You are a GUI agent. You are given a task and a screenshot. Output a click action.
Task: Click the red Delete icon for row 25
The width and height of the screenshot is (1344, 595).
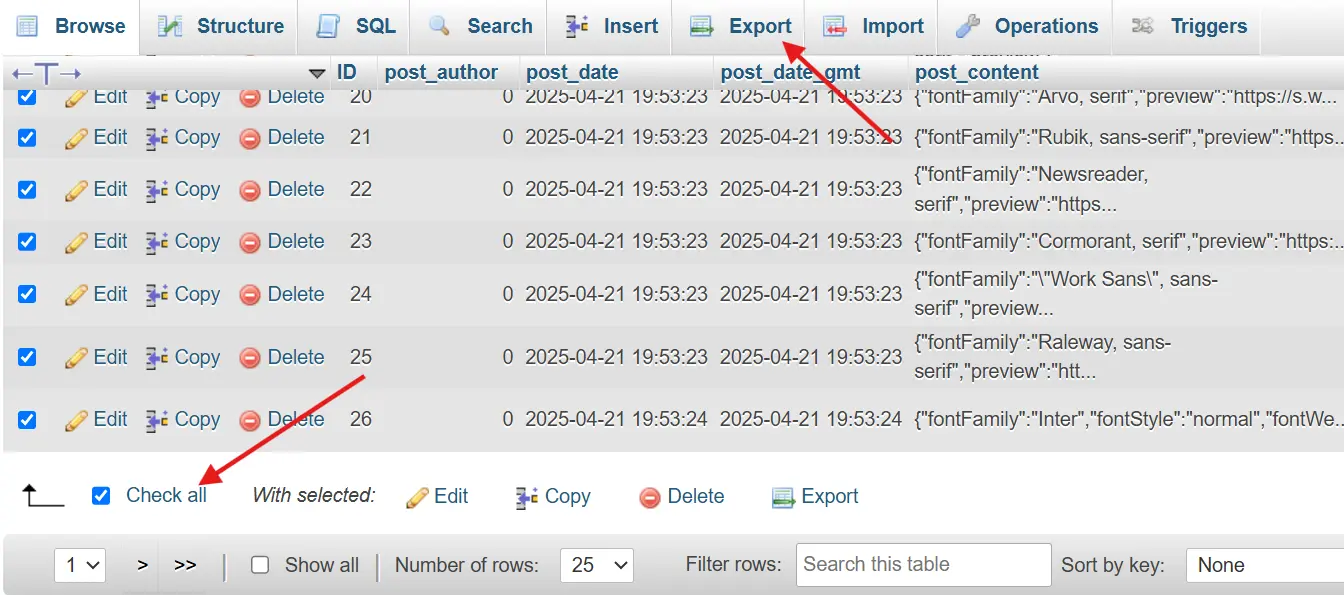tap(250, 358)
